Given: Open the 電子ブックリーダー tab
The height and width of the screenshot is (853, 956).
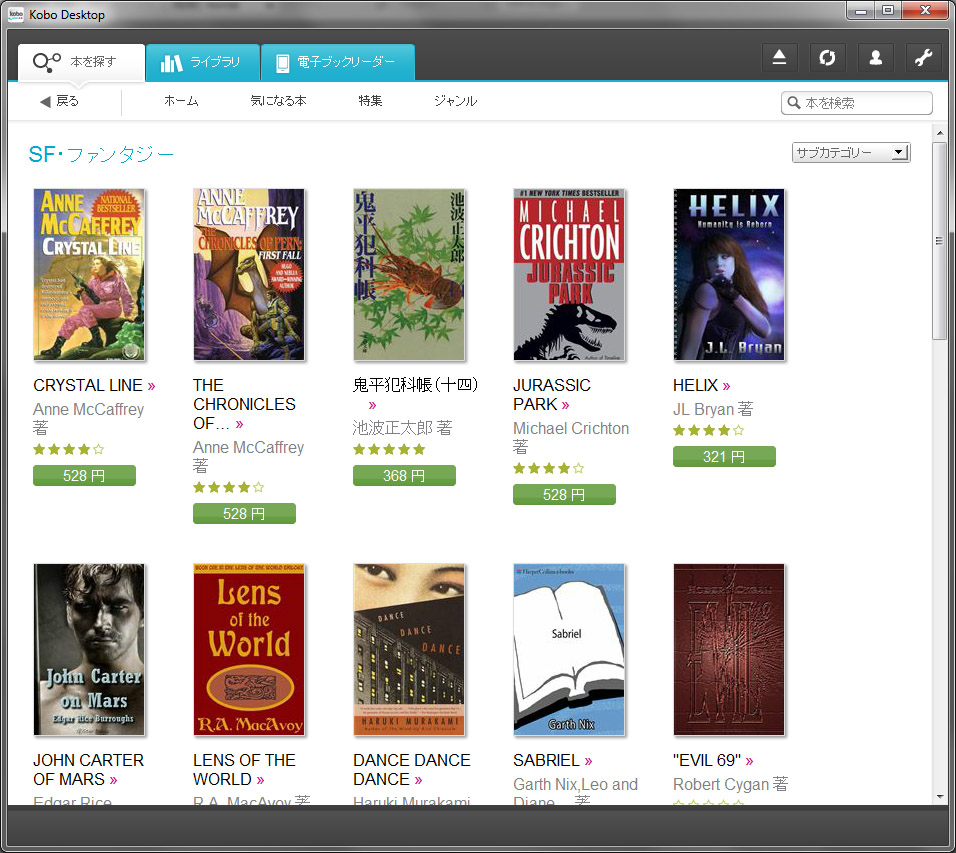Looking at the screenshot, I should pos(338,62).
